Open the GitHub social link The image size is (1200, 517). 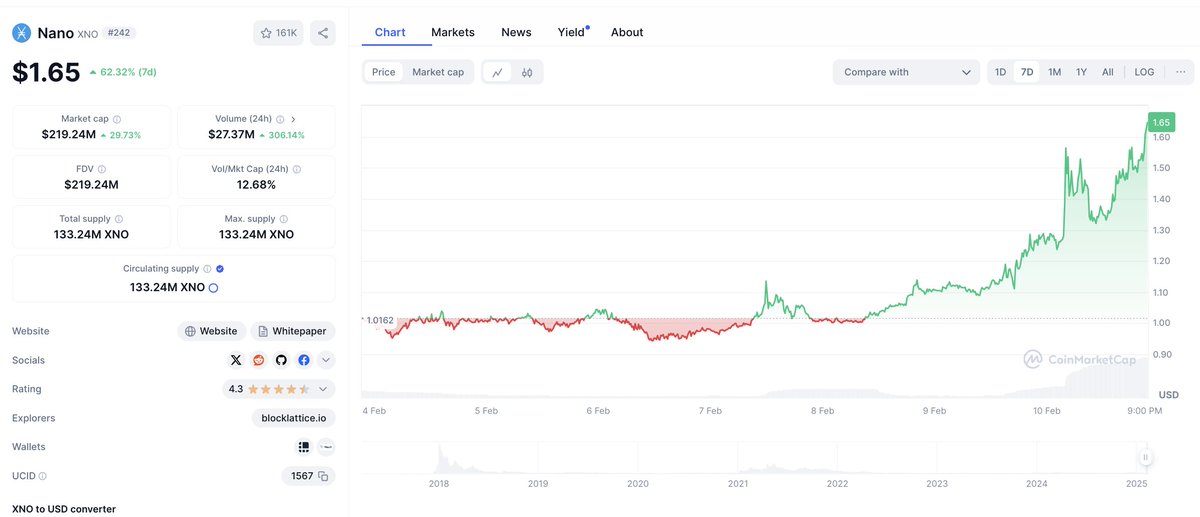tap(281, 360)
